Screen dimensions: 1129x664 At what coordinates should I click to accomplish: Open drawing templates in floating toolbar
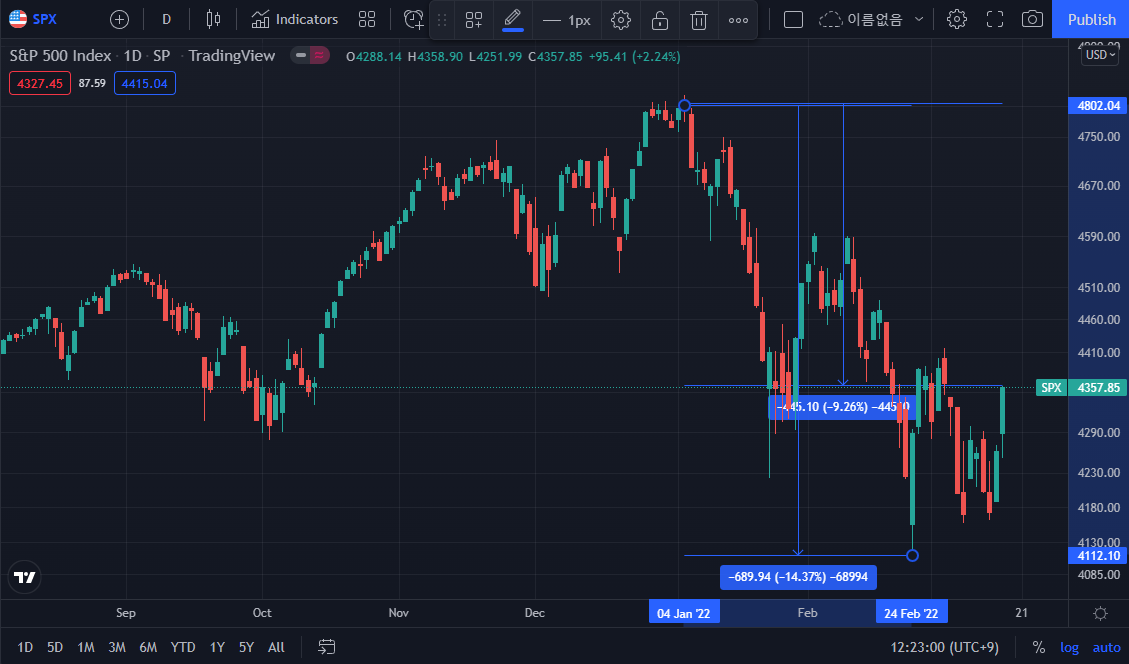(x=474, y=20)
